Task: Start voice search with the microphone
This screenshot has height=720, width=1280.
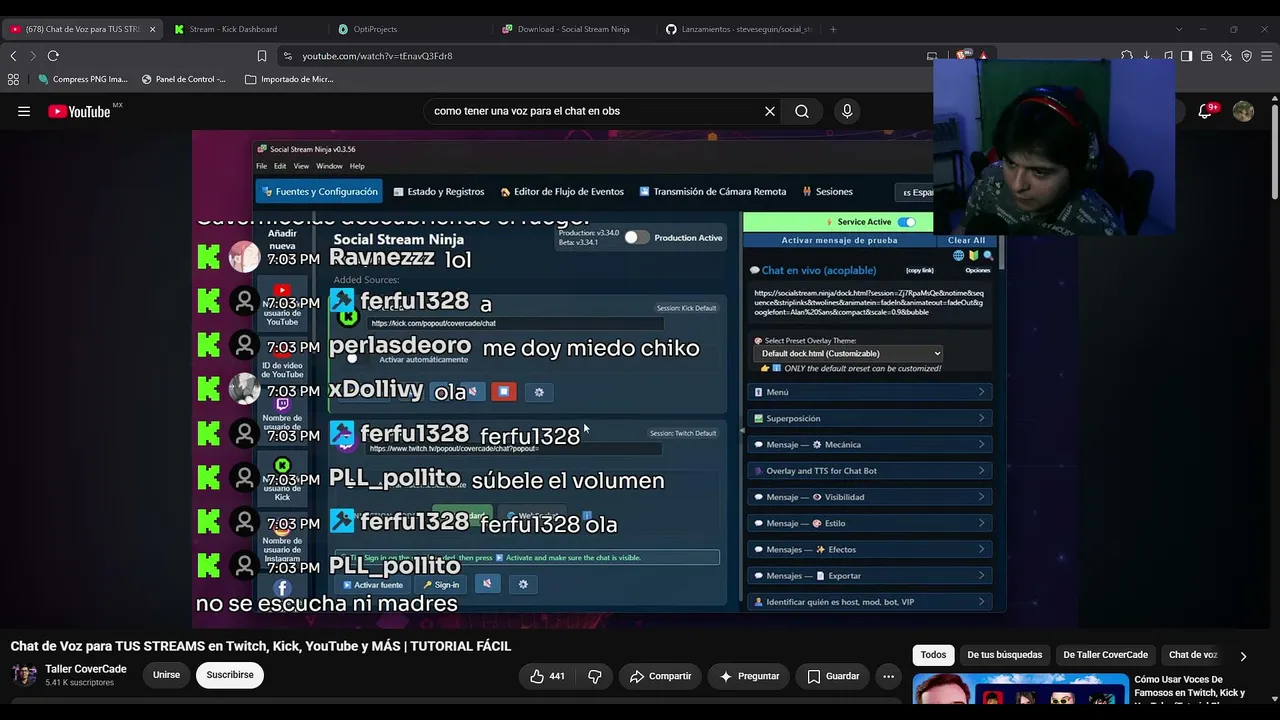Action: pos(847,111)
